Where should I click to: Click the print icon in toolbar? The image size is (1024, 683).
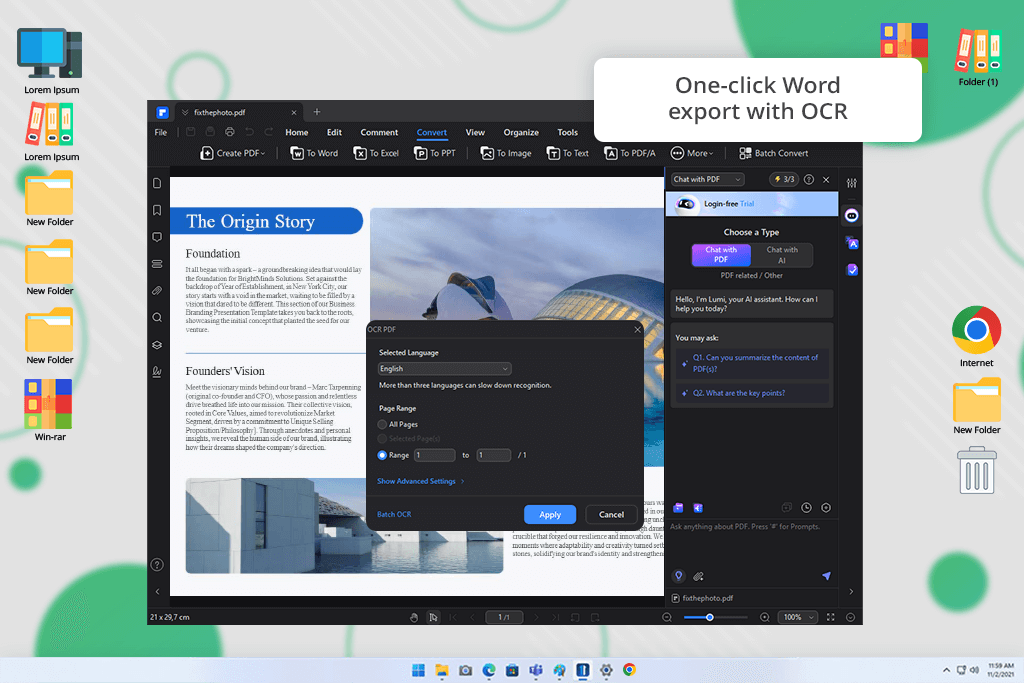click(x=230, y=132)
